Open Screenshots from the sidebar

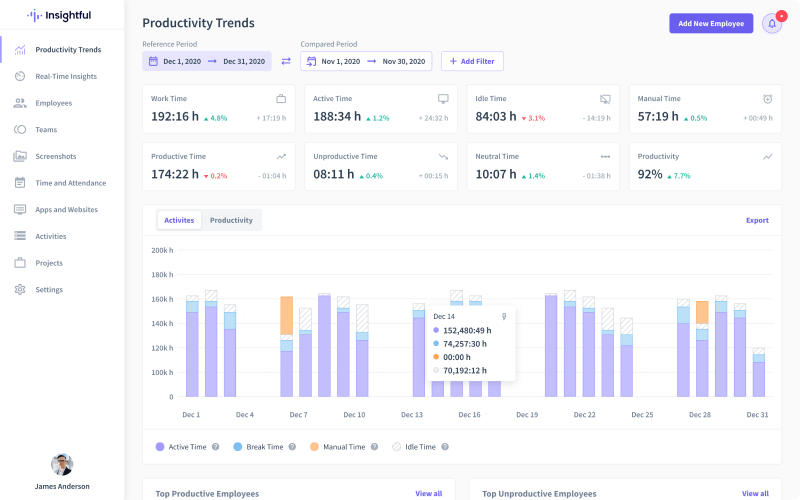[x=55, y=156]
